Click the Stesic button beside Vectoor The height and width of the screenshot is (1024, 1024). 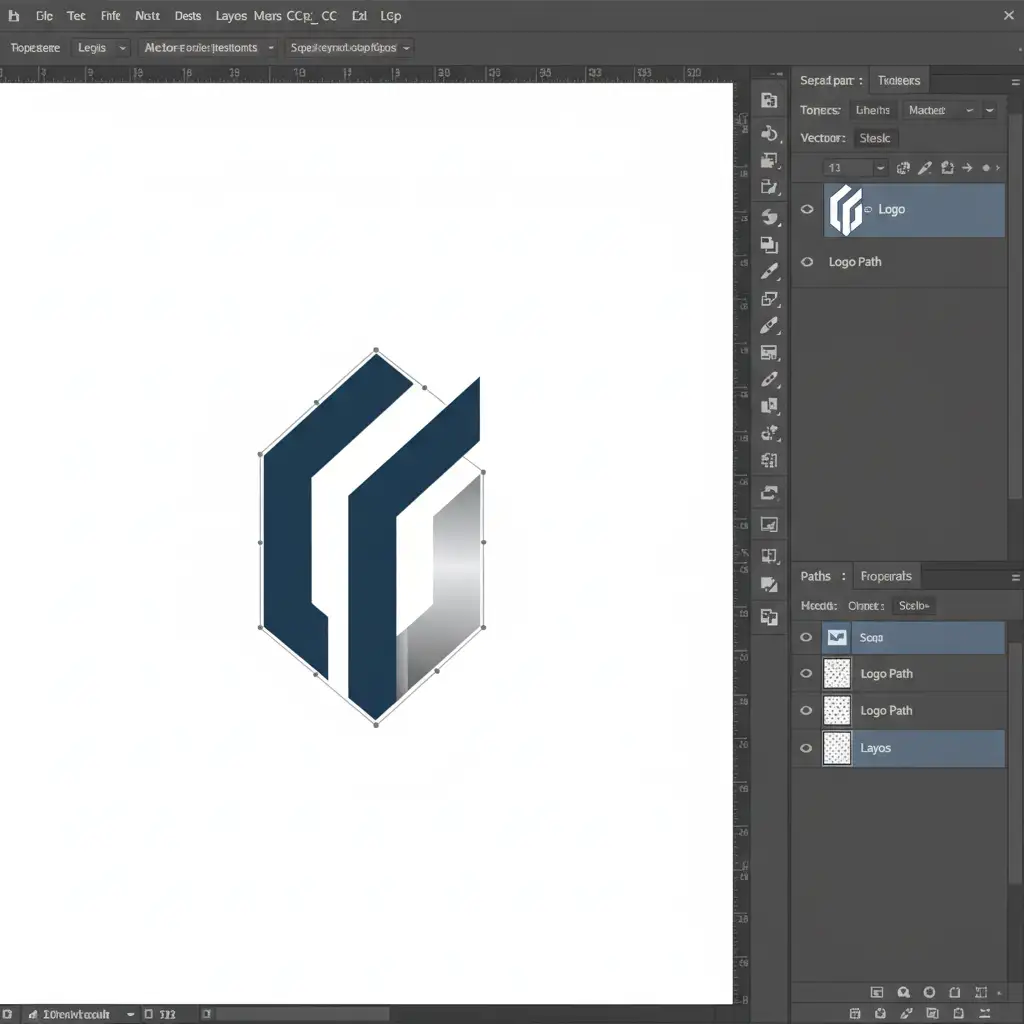coord(875,138)
